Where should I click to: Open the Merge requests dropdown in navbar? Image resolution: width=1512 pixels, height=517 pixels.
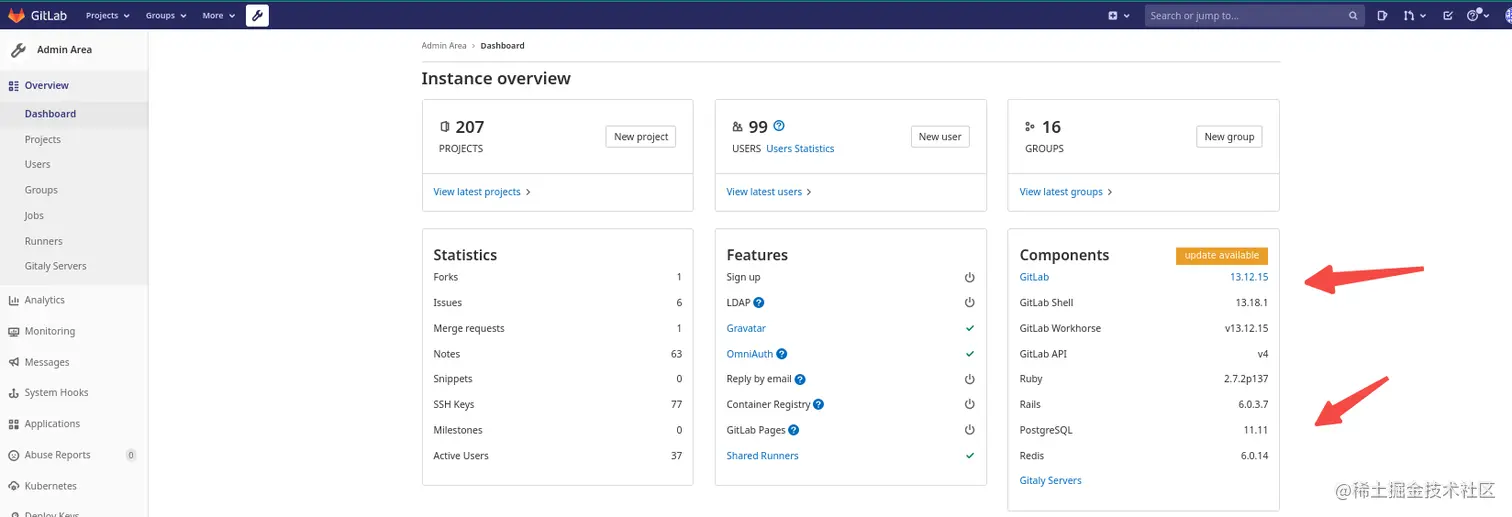pos(1414,16)
